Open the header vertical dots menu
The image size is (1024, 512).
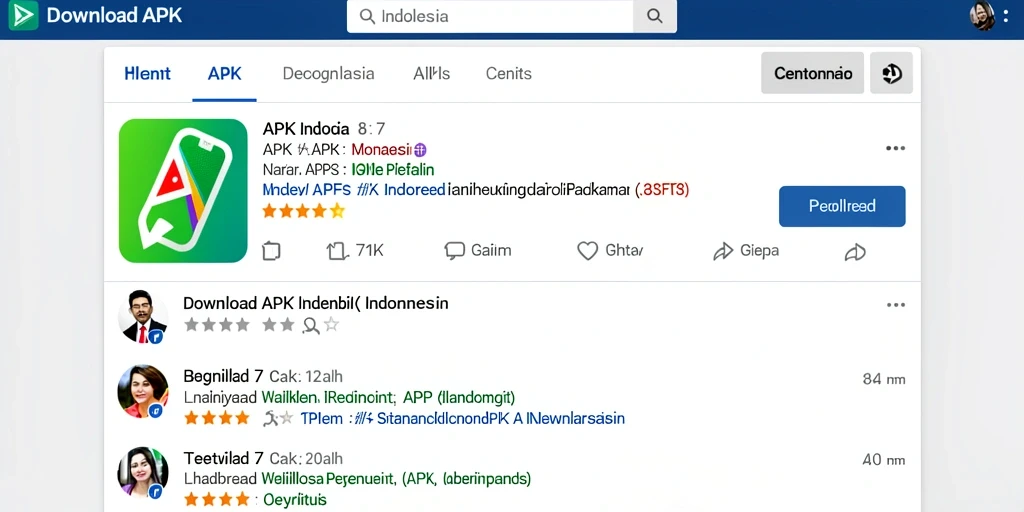(x=1006, y=16)
